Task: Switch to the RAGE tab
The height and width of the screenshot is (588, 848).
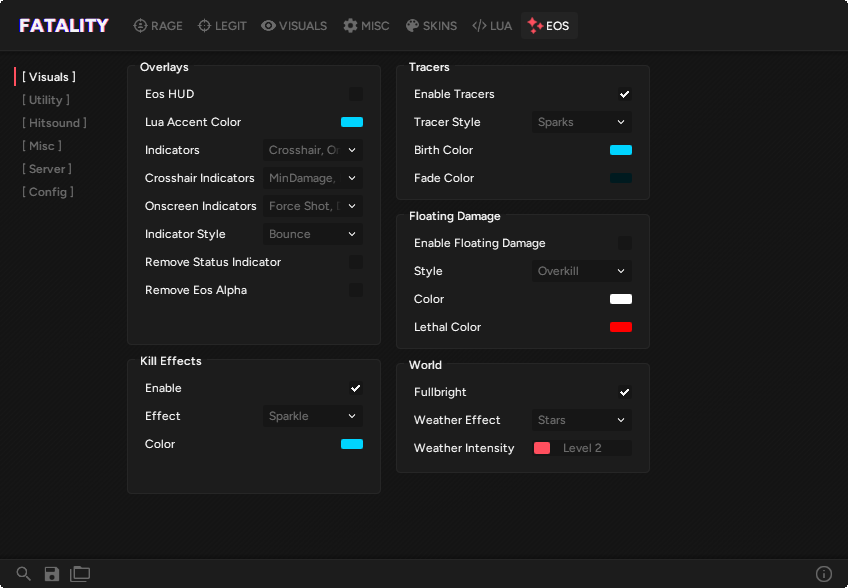Action: (158, 25)
